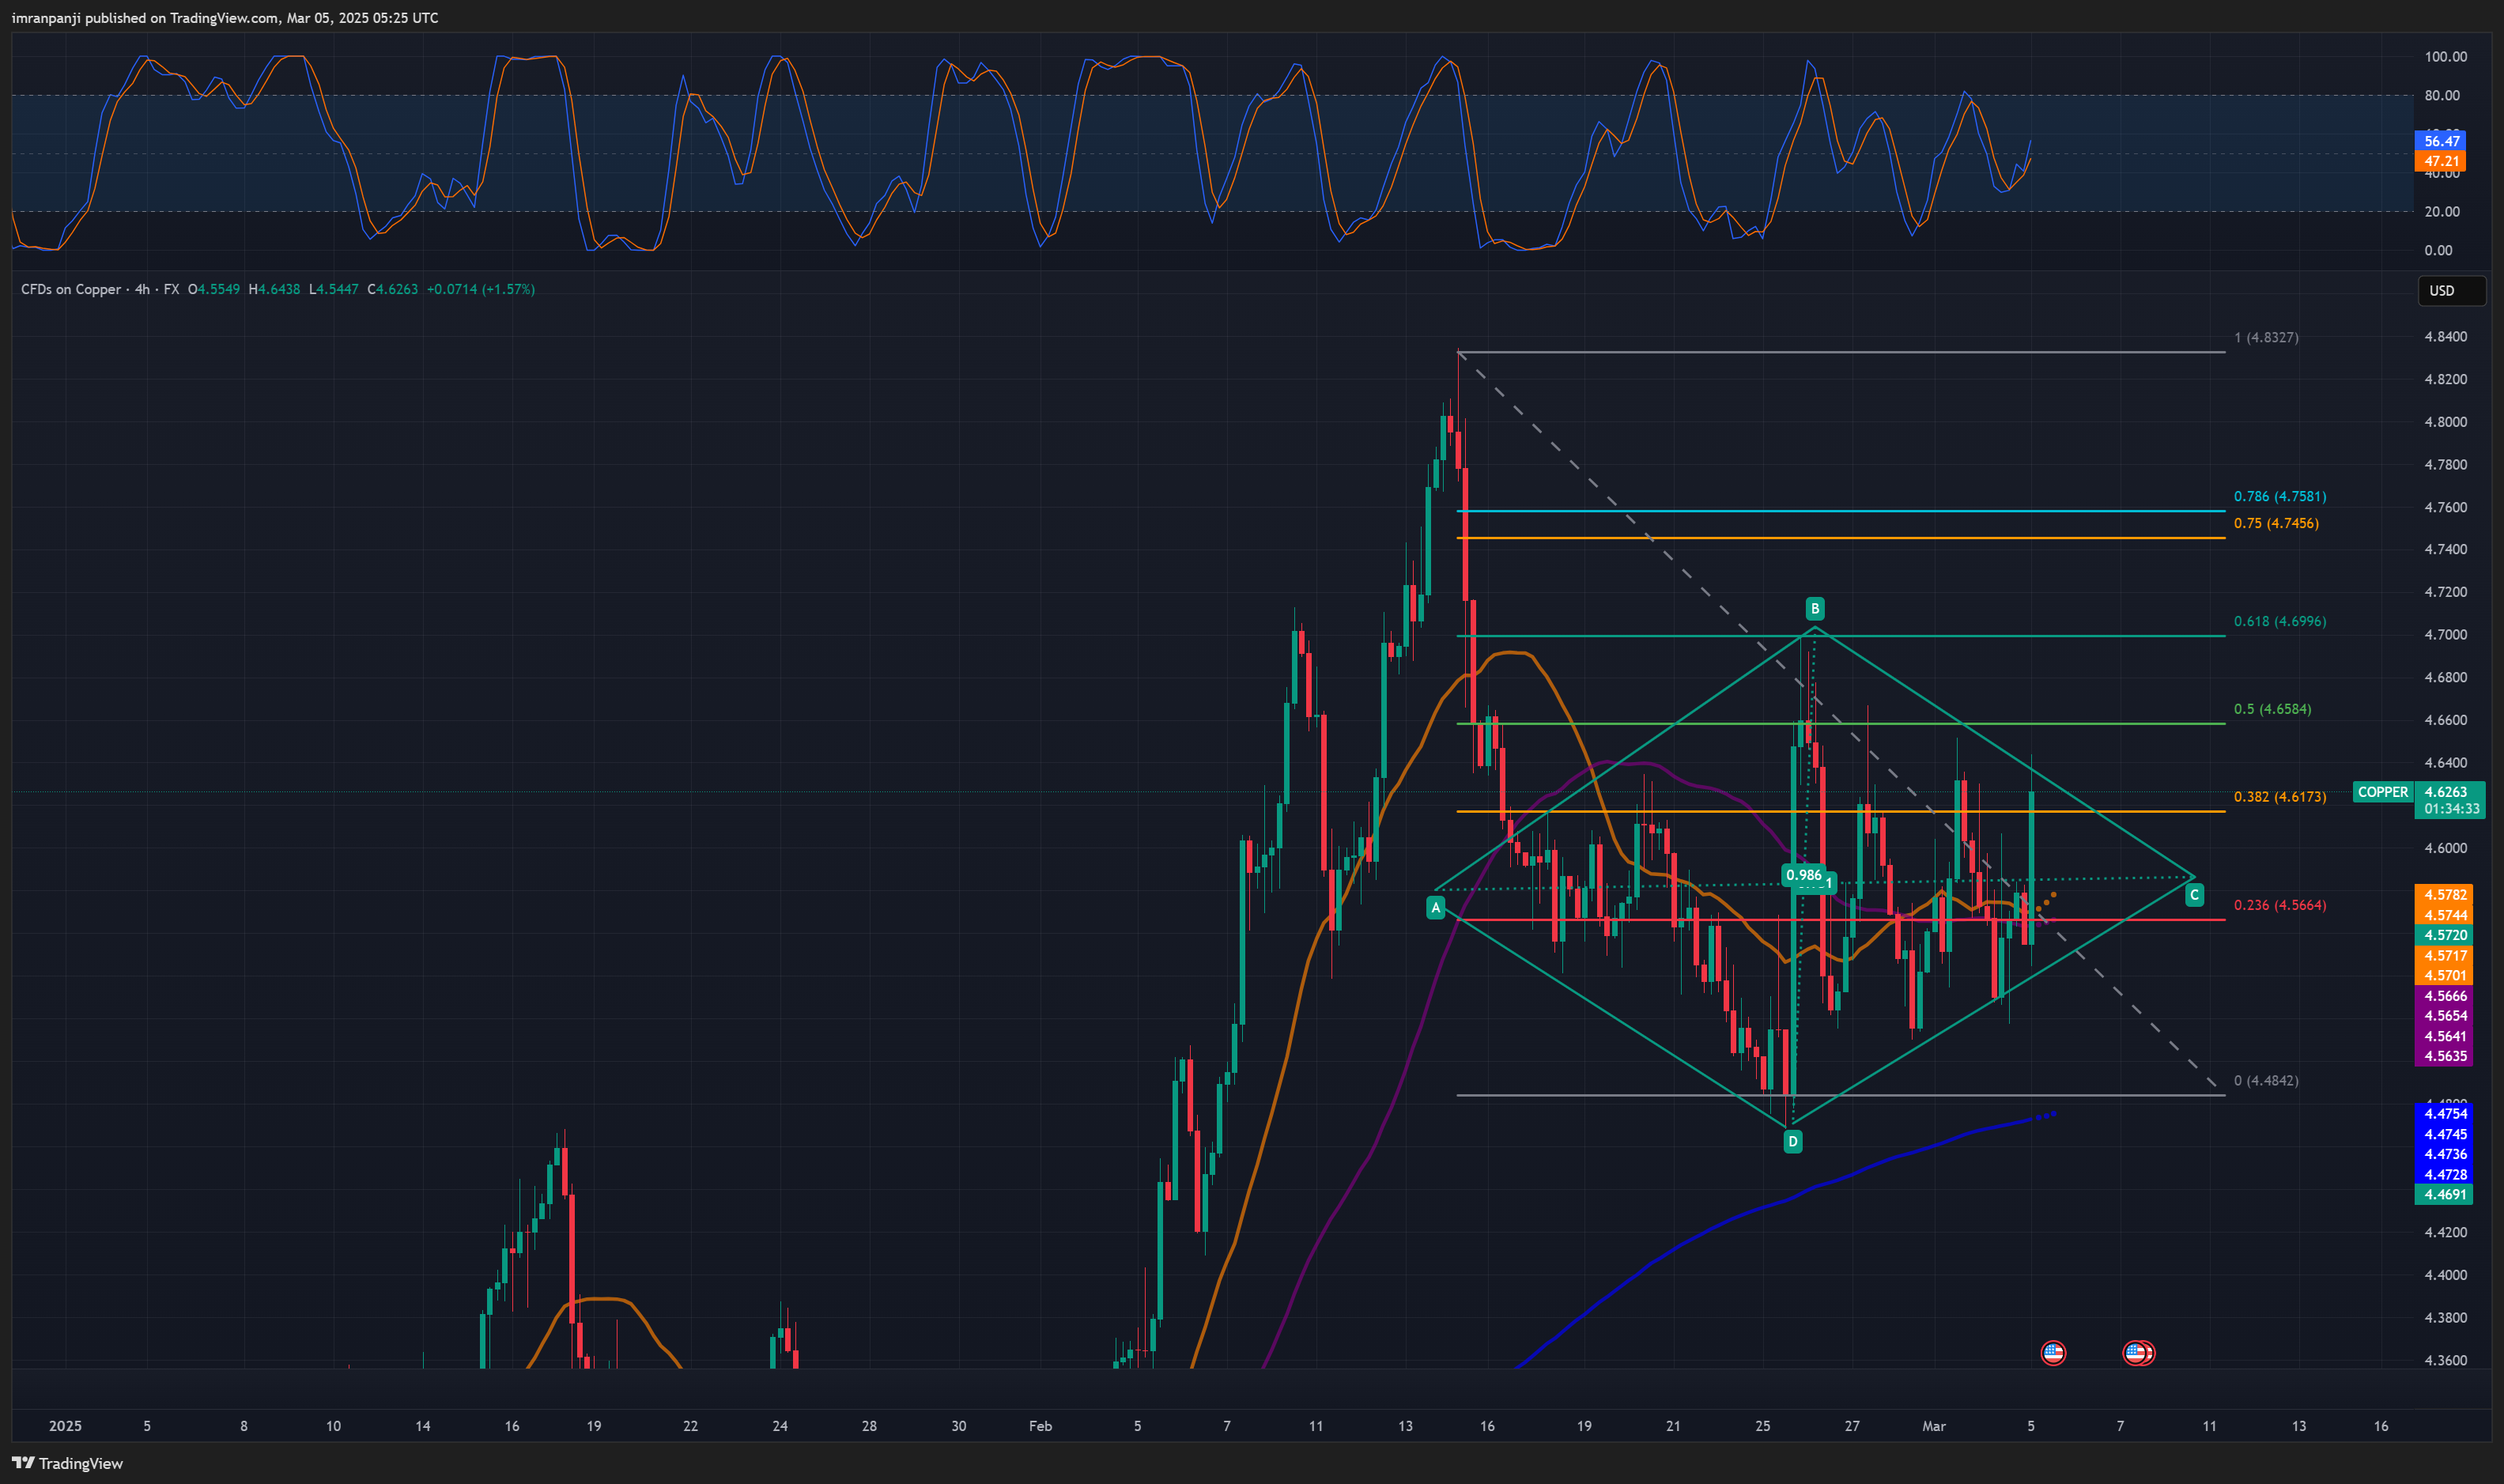Click the purple price tag 4.5666
Screen dimensions: 2504x1484
pyautogui.click(x=2444, y=996)
